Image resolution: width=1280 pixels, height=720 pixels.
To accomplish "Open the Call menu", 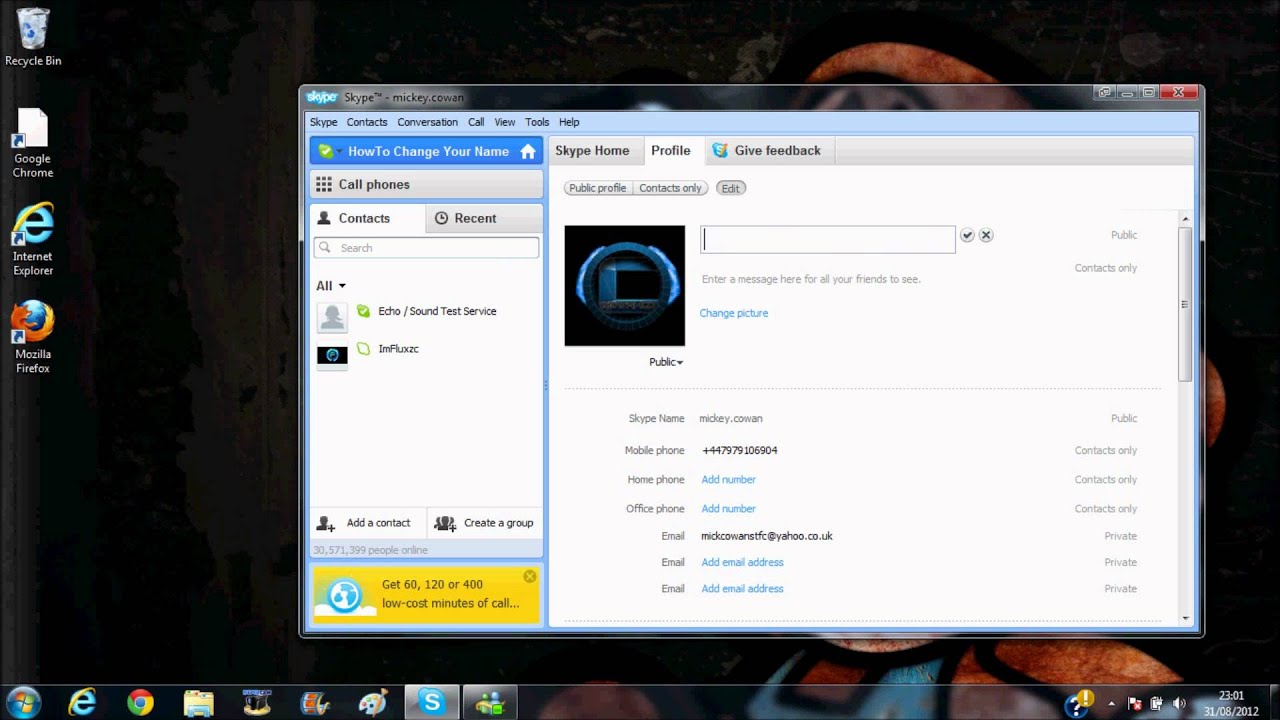I will (x=476, y=122).
